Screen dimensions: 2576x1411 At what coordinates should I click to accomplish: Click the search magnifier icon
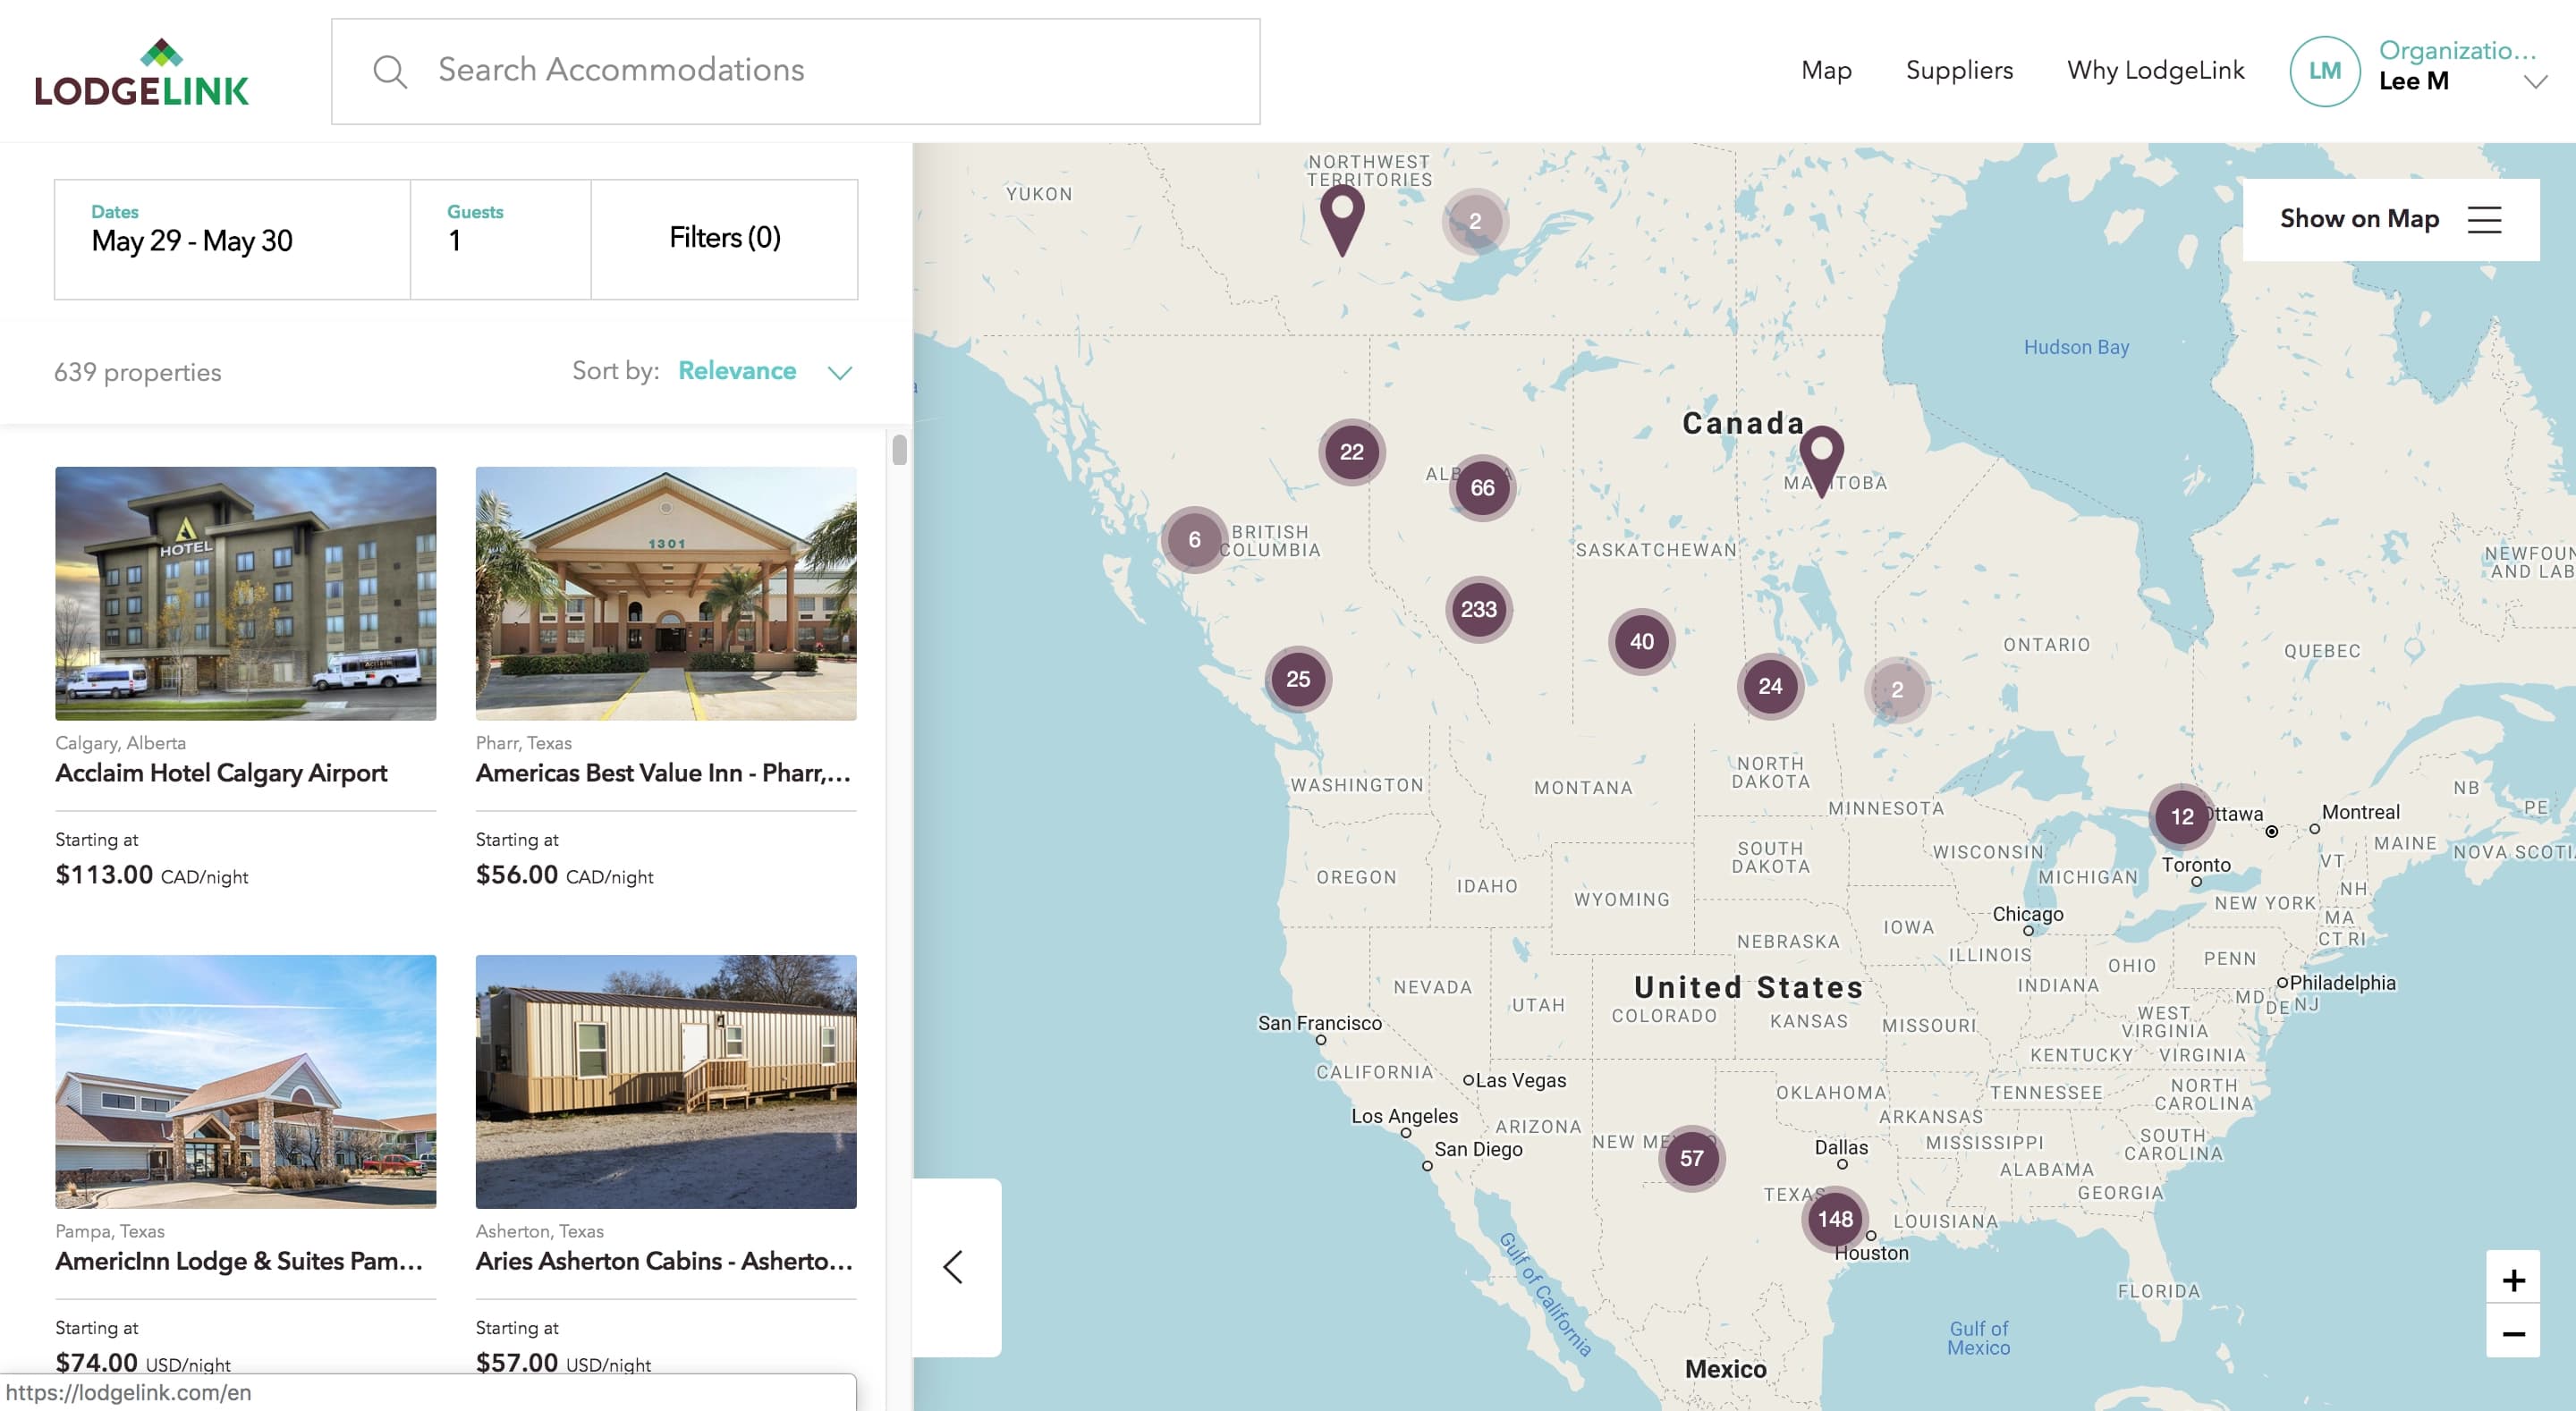389,71
